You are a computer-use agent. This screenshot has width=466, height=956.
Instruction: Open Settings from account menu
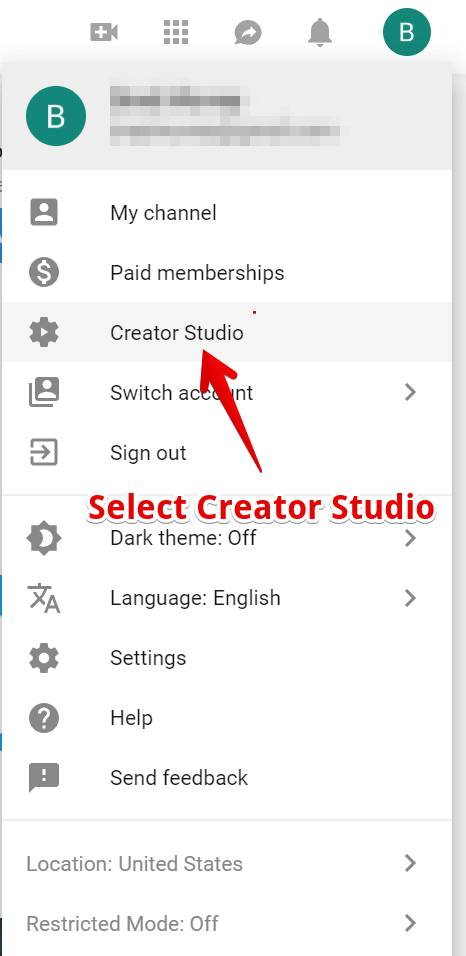227,658
